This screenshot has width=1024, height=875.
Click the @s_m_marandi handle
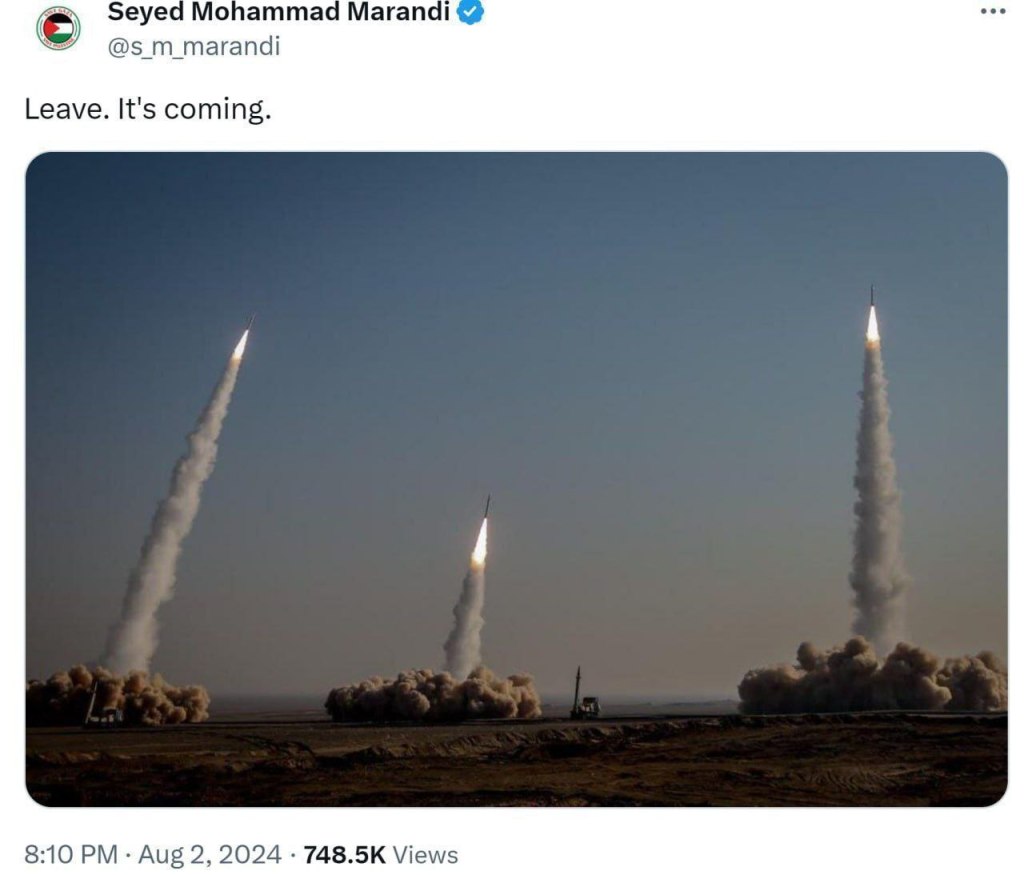click(193, 46)
